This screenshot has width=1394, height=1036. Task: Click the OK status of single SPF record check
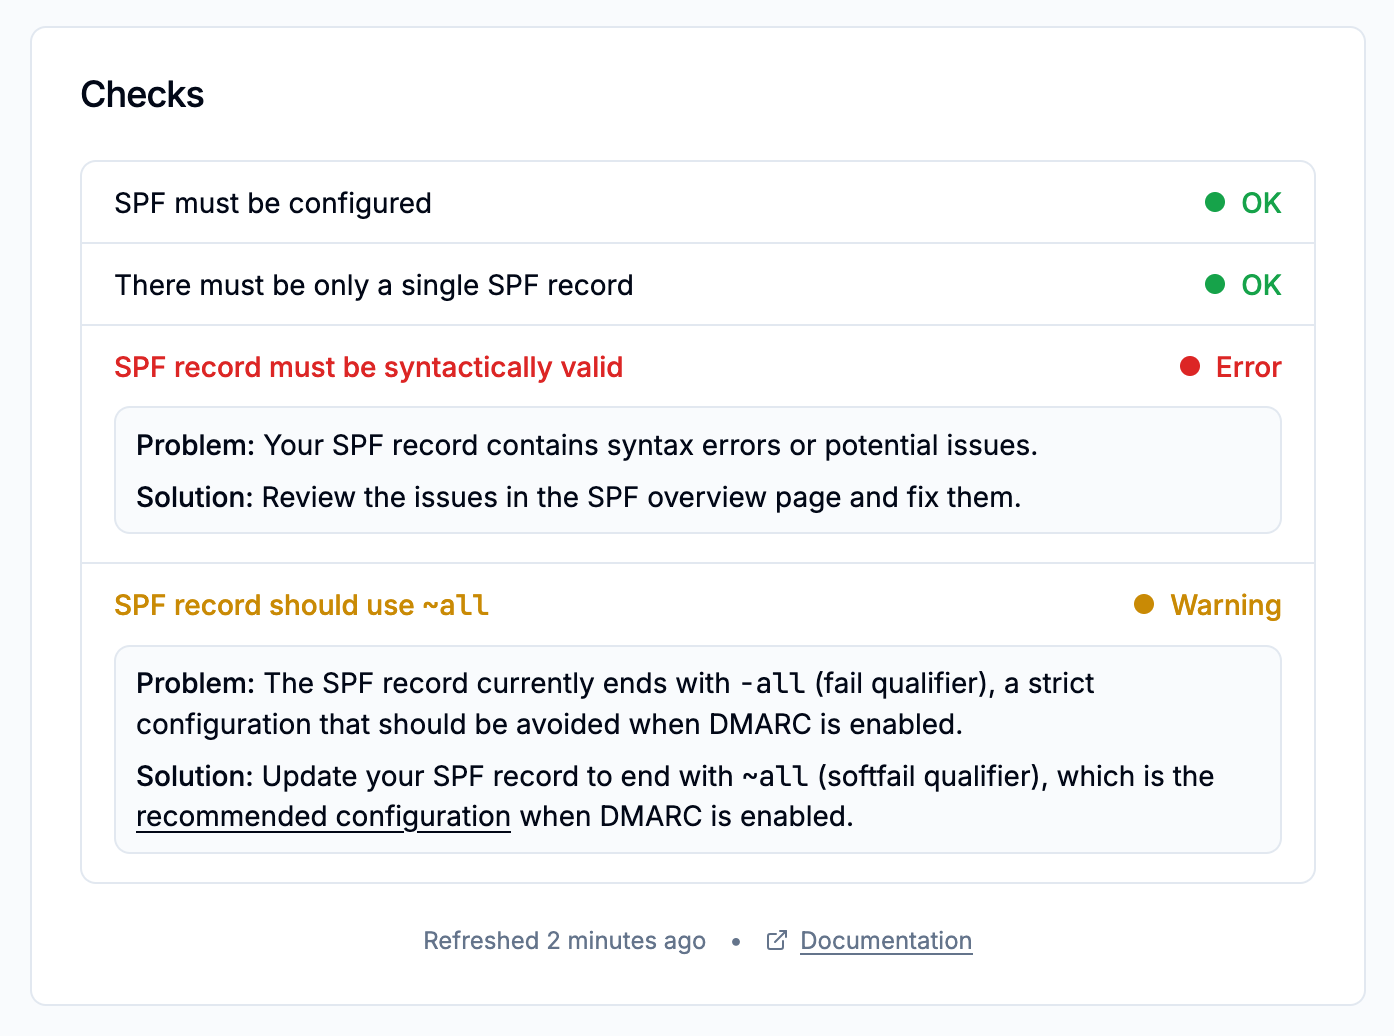(x=1261, y=285)
